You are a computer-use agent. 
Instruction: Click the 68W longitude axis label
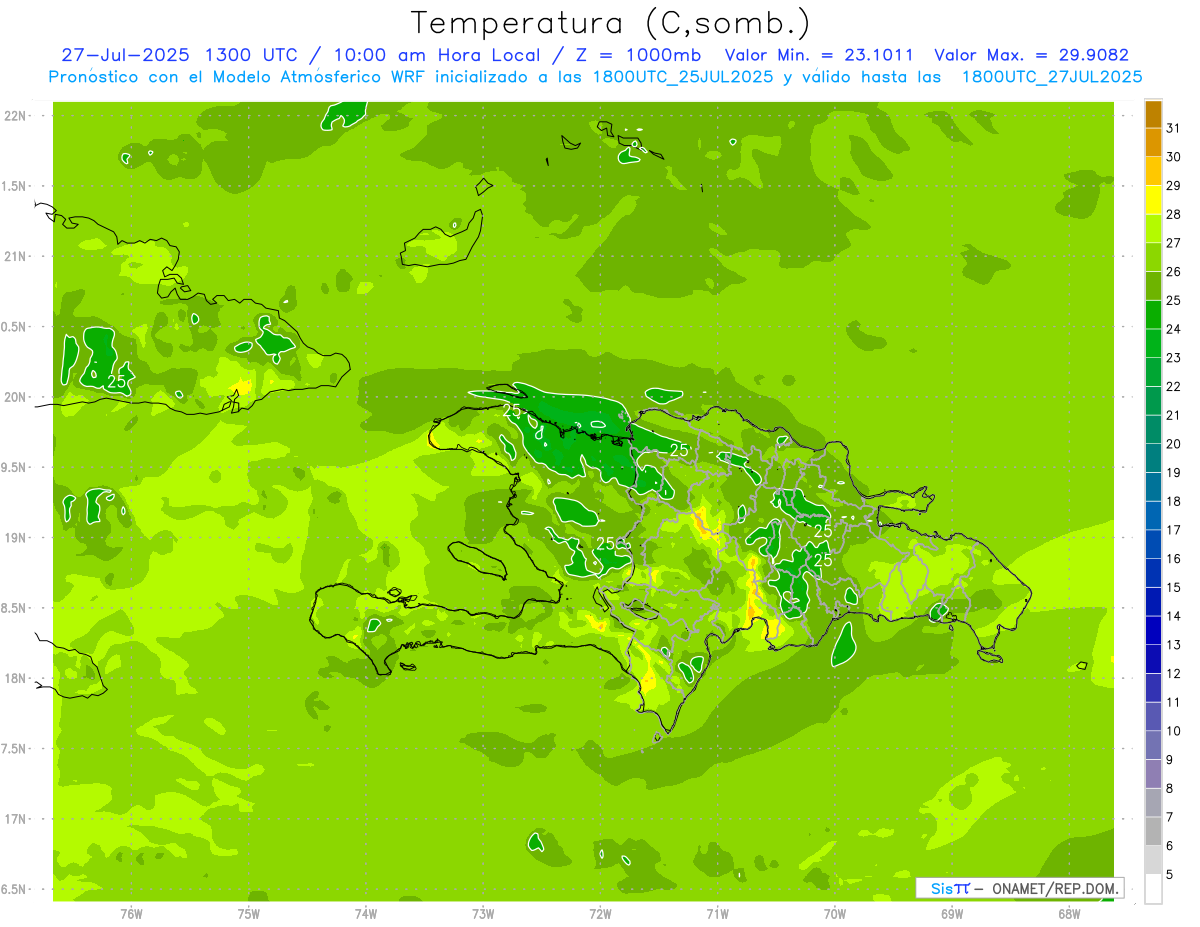(1069, 914)
